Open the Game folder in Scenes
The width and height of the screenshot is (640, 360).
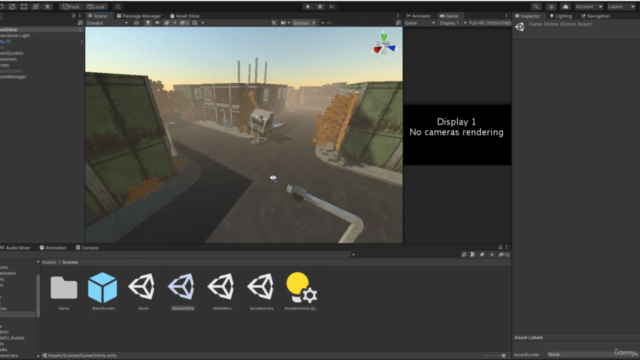[64, 292]
